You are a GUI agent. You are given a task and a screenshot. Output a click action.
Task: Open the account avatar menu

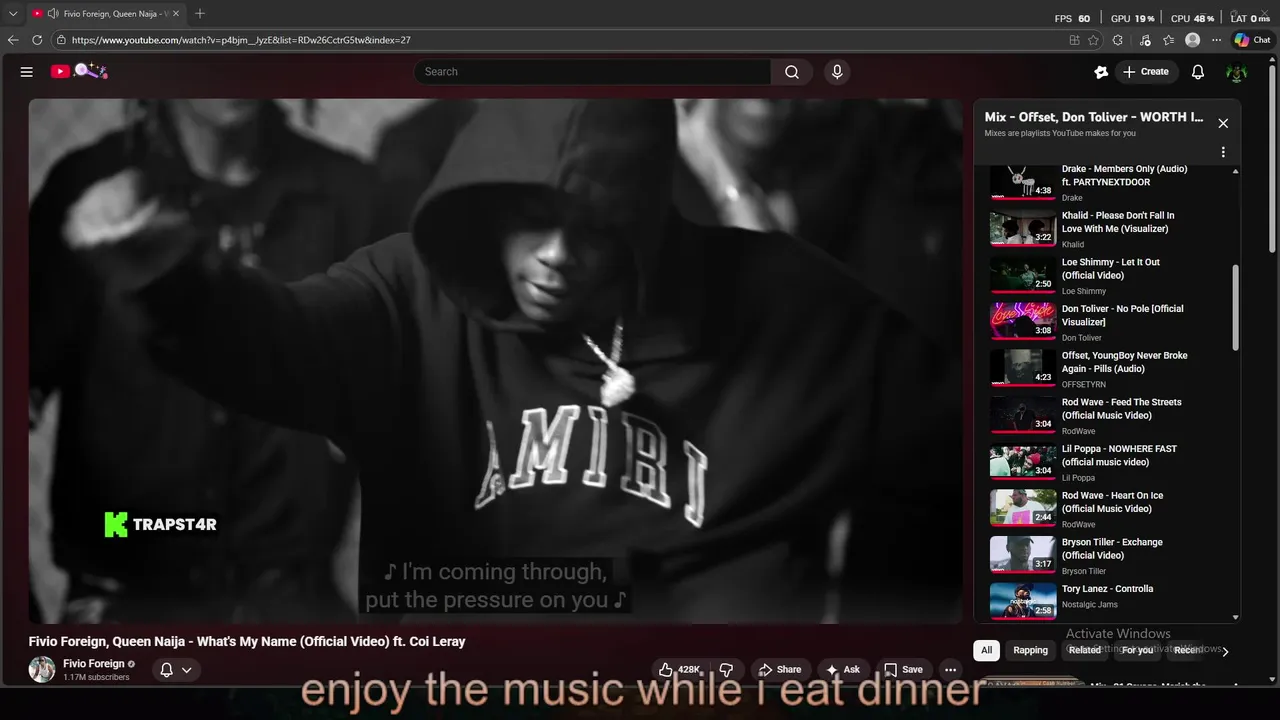[1237, 72]
